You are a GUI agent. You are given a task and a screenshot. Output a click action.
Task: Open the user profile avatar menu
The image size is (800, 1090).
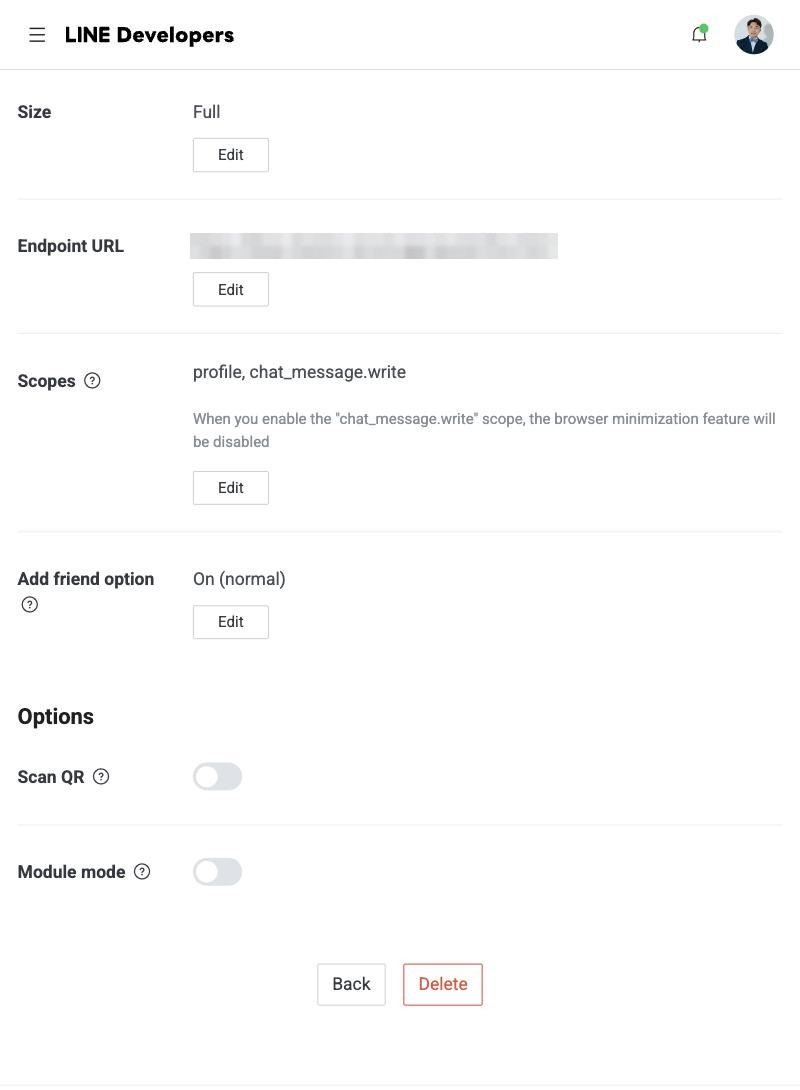coord(753,35)
